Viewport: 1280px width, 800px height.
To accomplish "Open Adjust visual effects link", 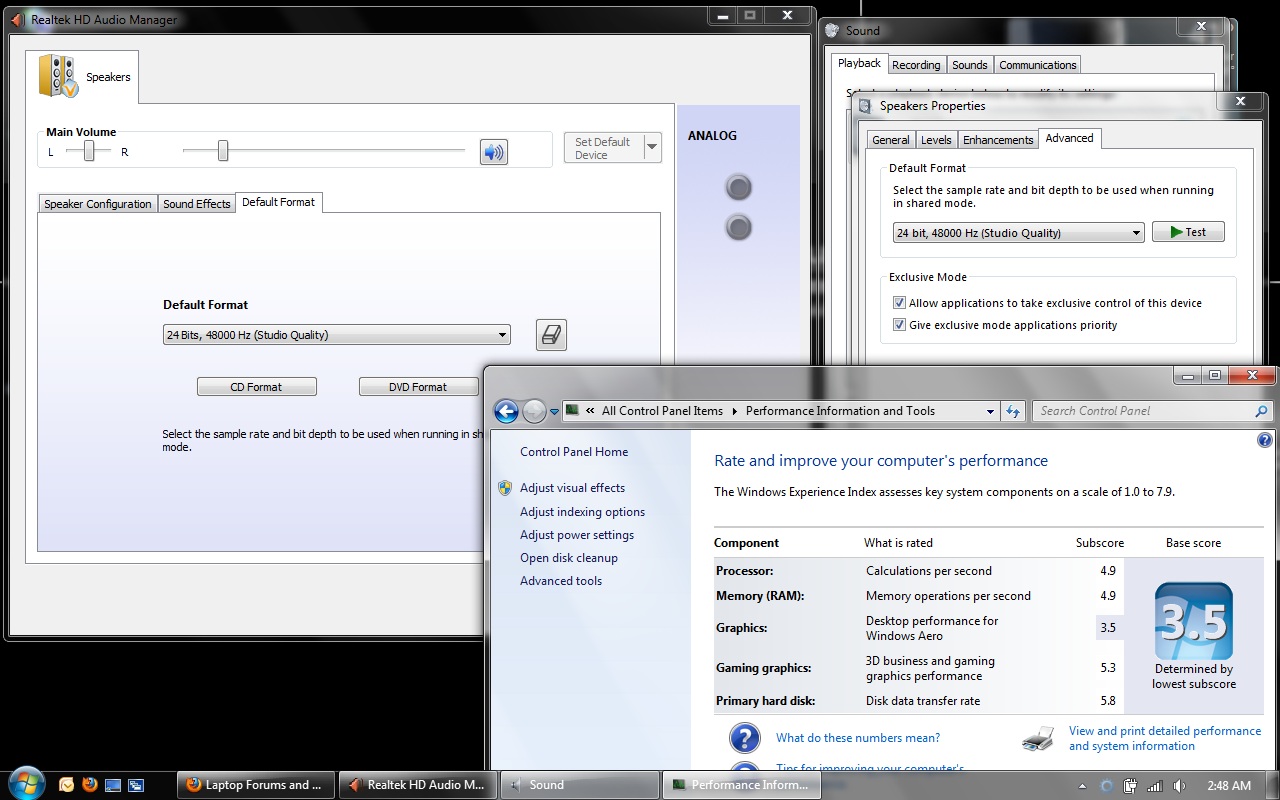I will [572, 488].
